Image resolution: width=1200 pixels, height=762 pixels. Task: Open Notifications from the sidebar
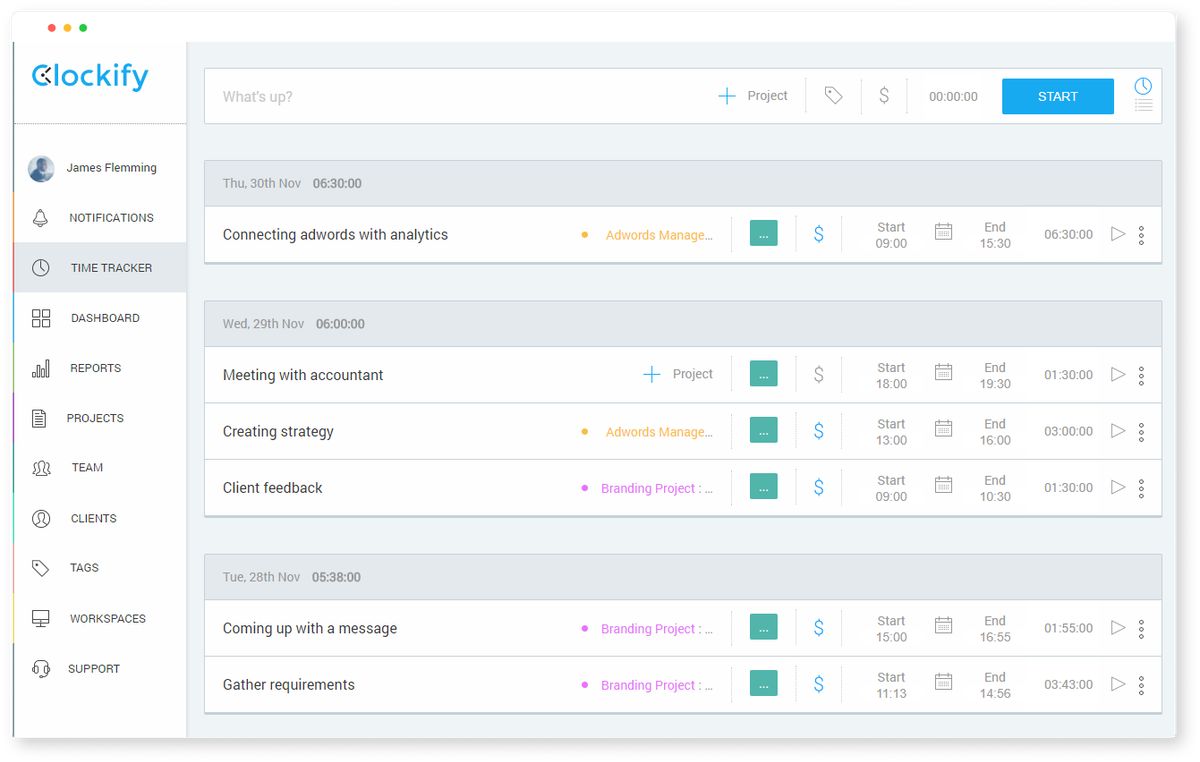110,217
